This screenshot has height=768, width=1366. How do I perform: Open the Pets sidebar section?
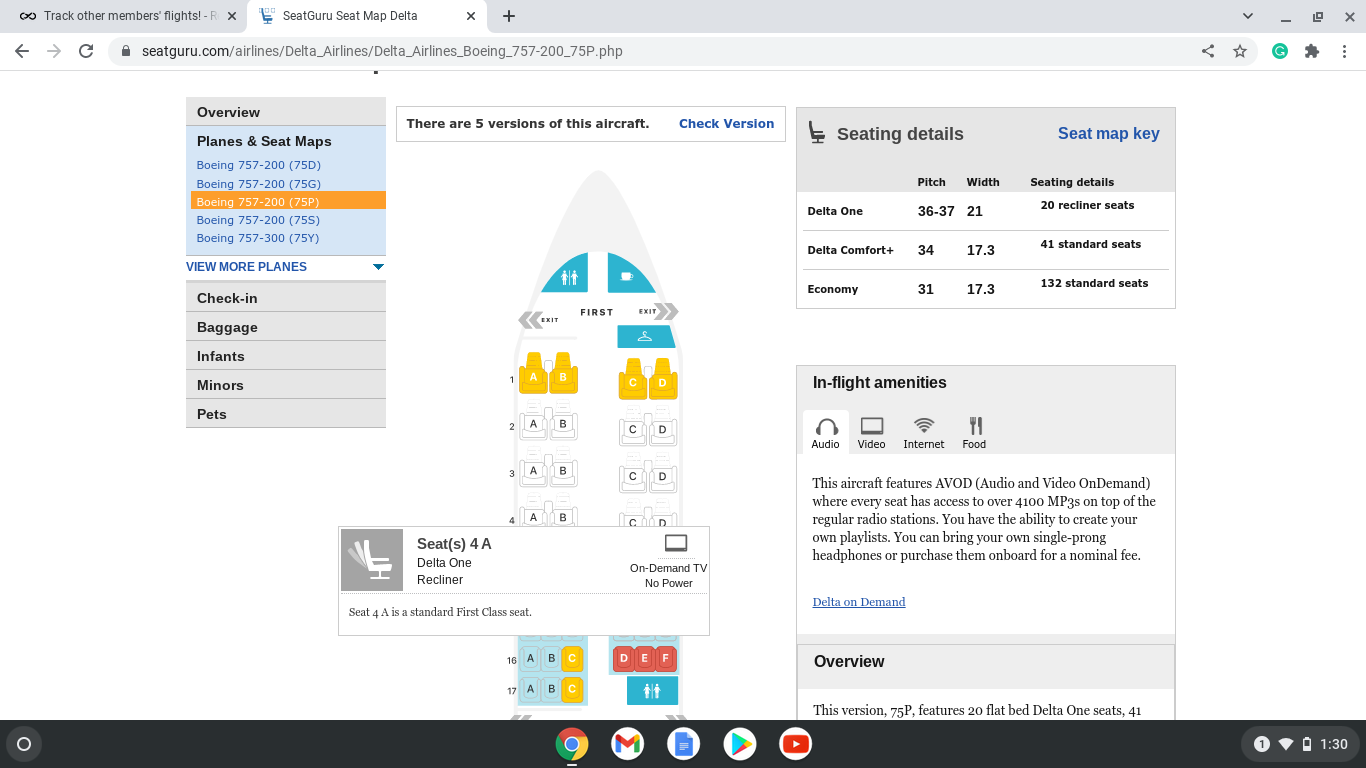(x=286, y=414)
